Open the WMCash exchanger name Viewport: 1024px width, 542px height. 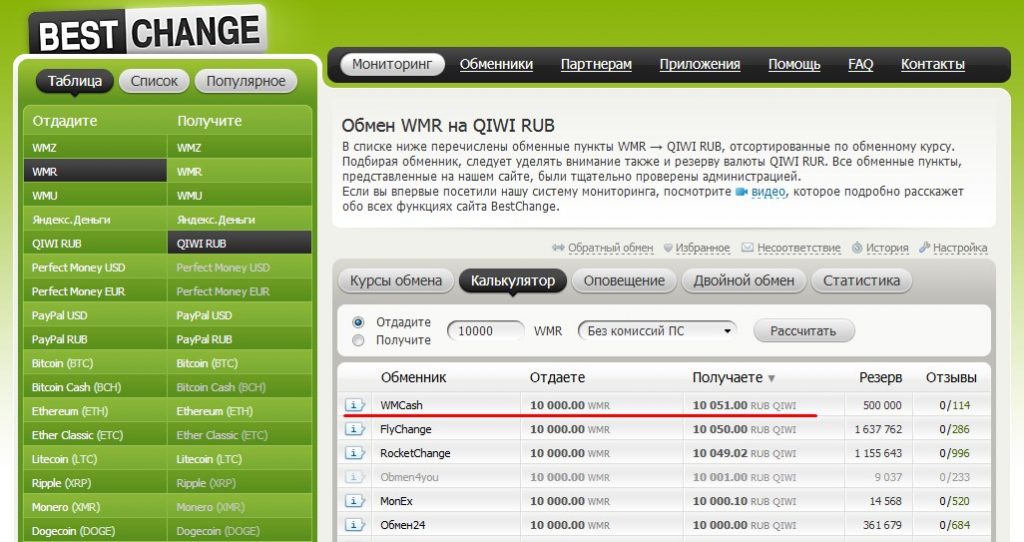point(401,405)
